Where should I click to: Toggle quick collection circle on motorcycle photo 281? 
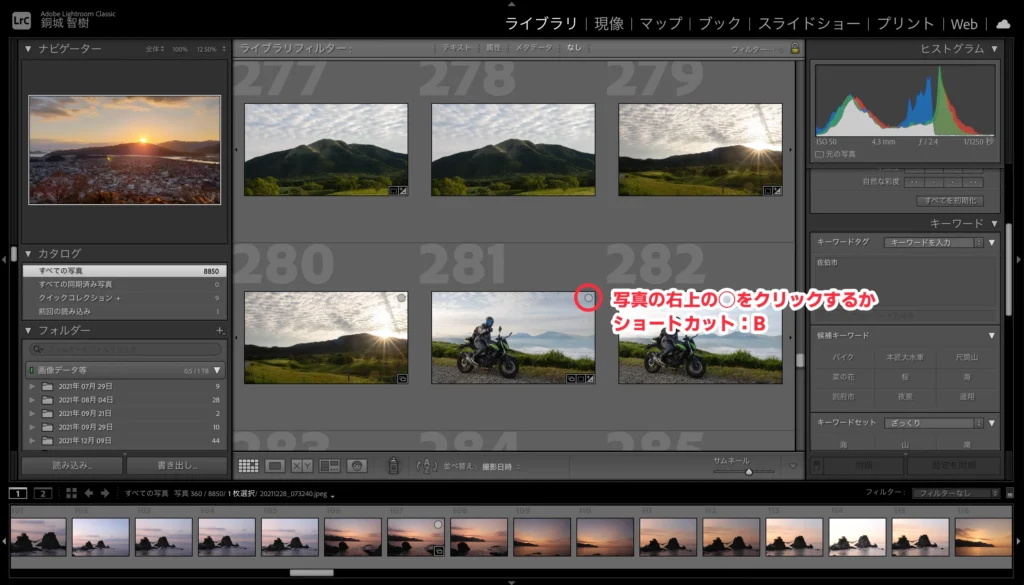point(588,298)
